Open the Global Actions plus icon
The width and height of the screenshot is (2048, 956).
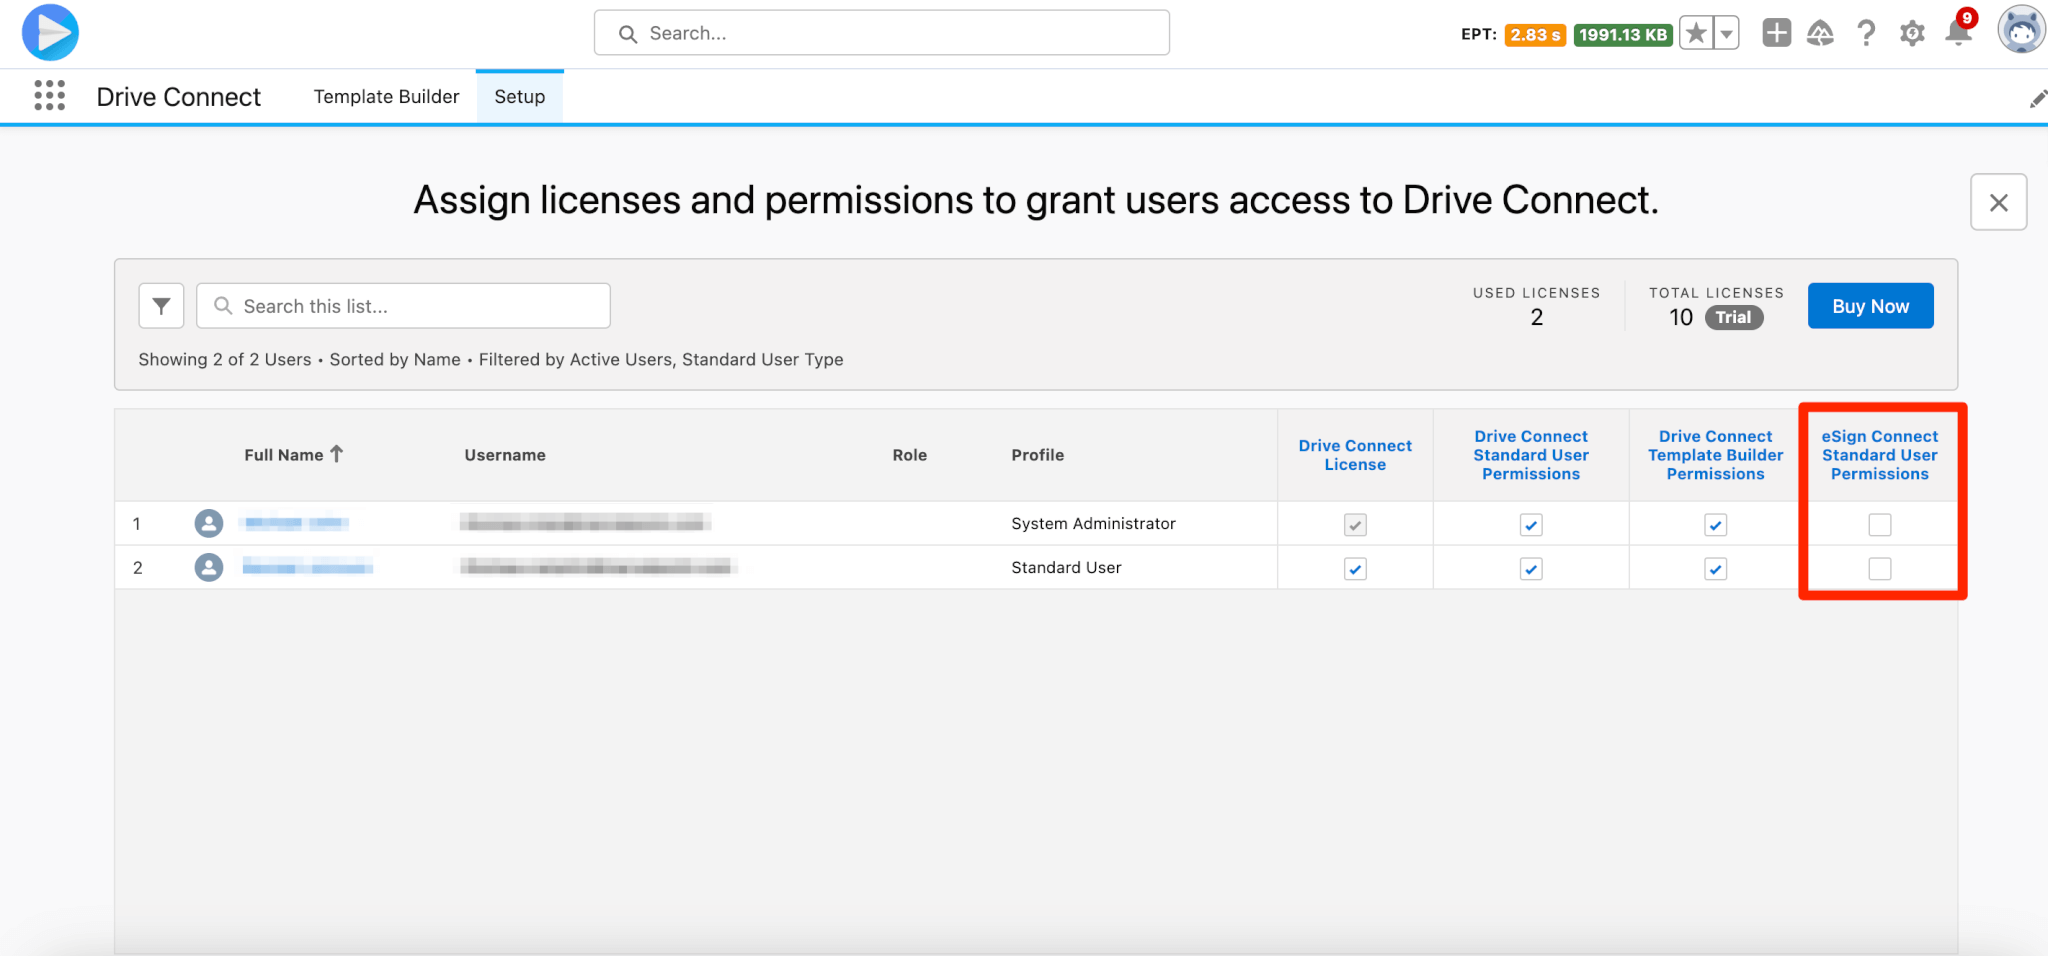point(1776,33)
